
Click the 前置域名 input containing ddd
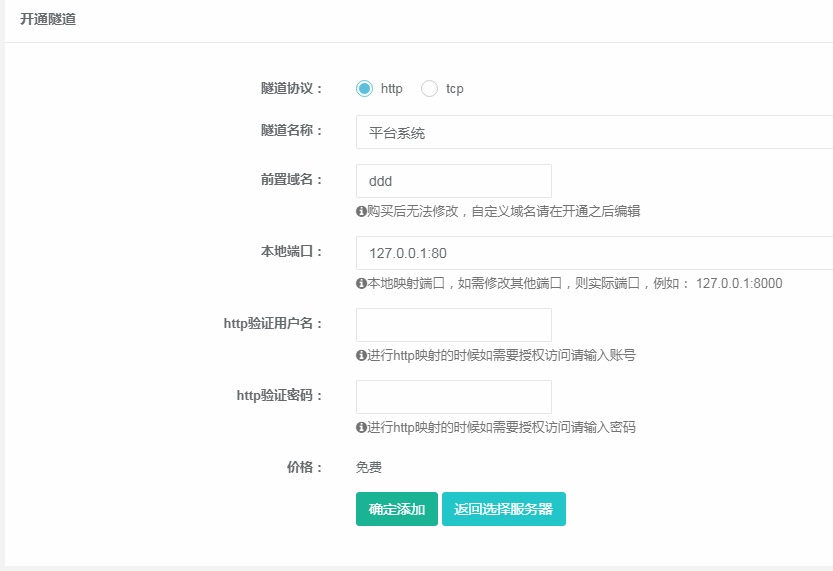(x=454, y=181)
